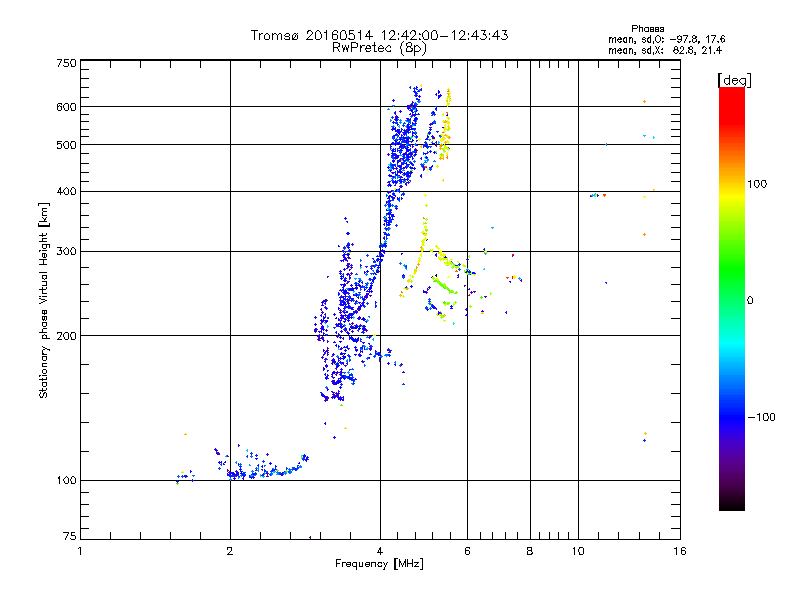Click the "1" frequency axis tick label
800x600 pixels.
point(80,551)
